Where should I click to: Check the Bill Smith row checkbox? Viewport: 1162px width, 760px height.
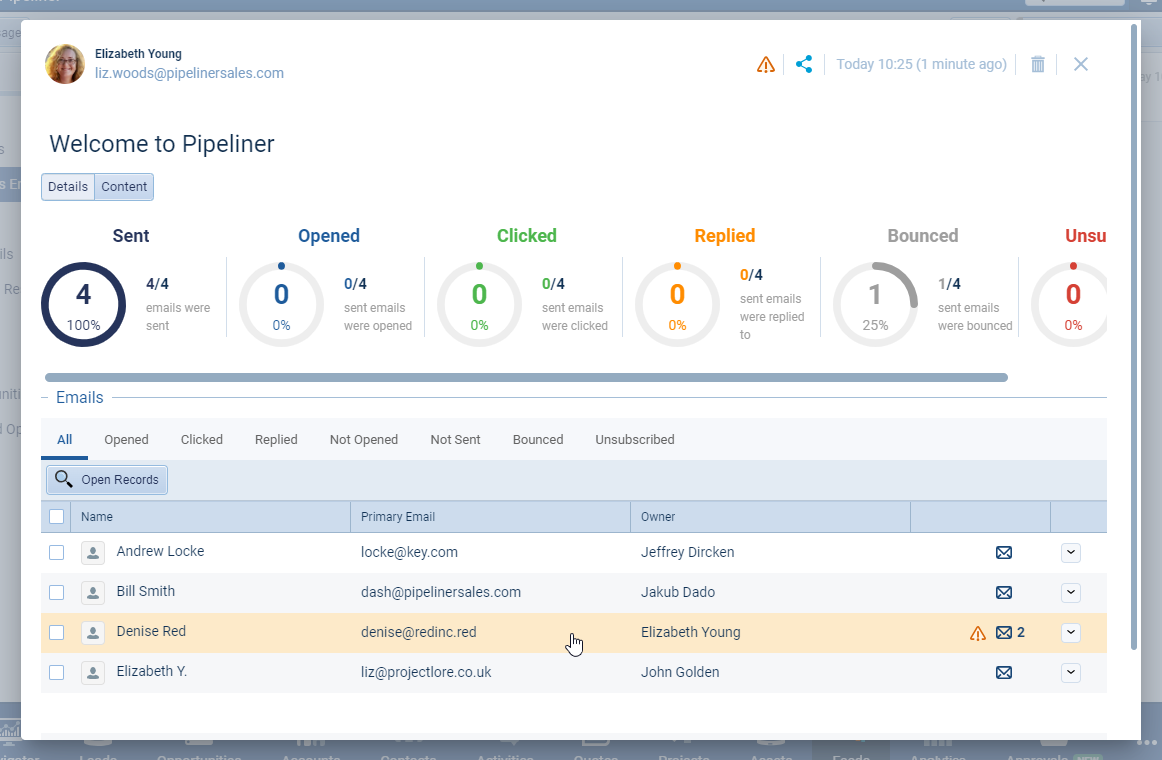coord(56,593)
